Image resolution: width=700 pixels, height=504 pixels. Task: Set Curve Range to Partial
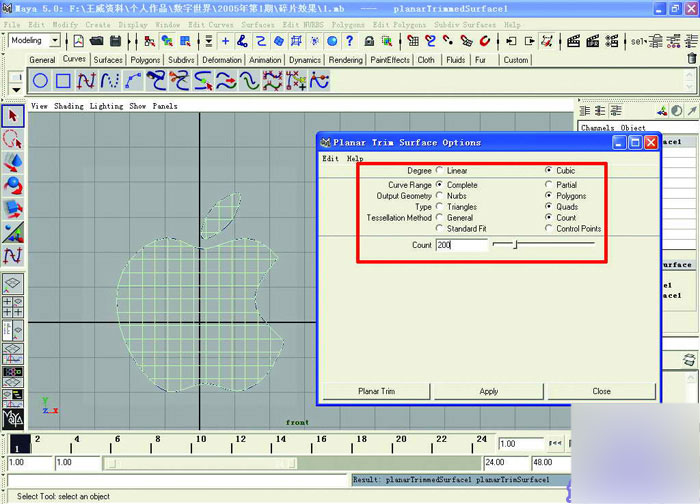tap(549, 185)
